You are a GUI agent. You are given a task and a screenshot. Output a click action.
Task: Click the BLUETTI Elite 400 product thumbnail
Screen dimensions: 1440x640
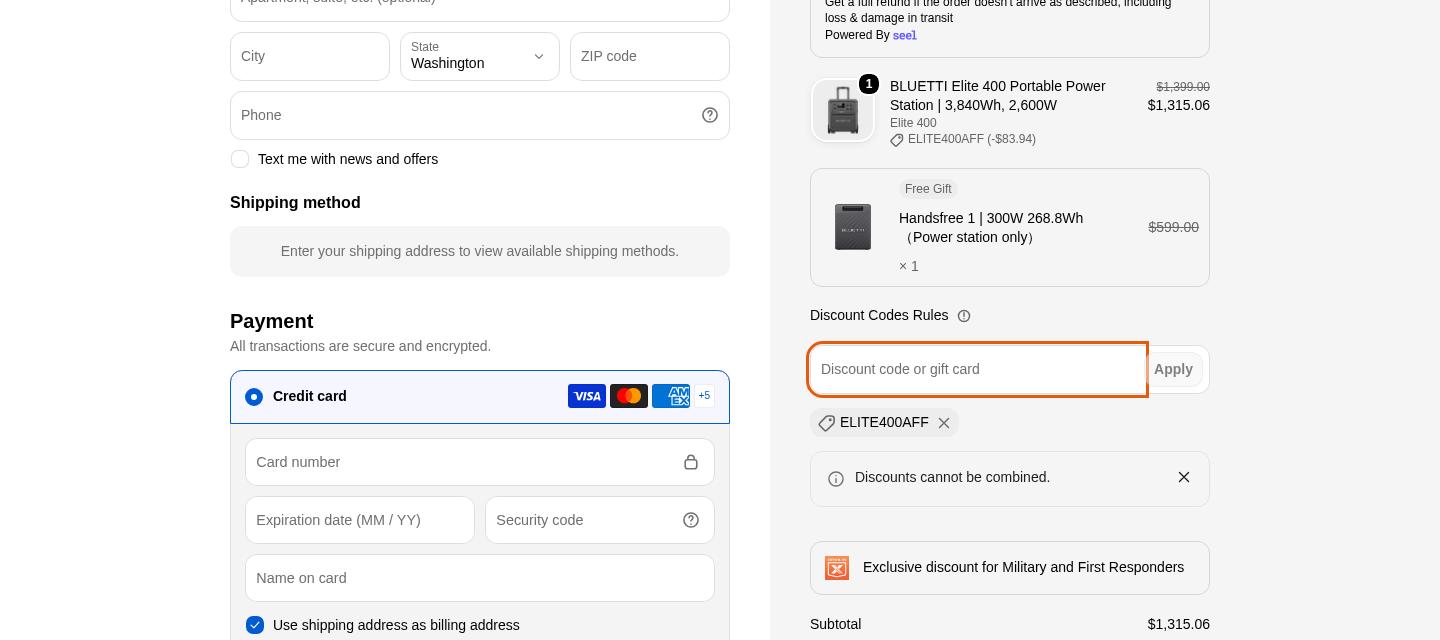tap(843, 110)
